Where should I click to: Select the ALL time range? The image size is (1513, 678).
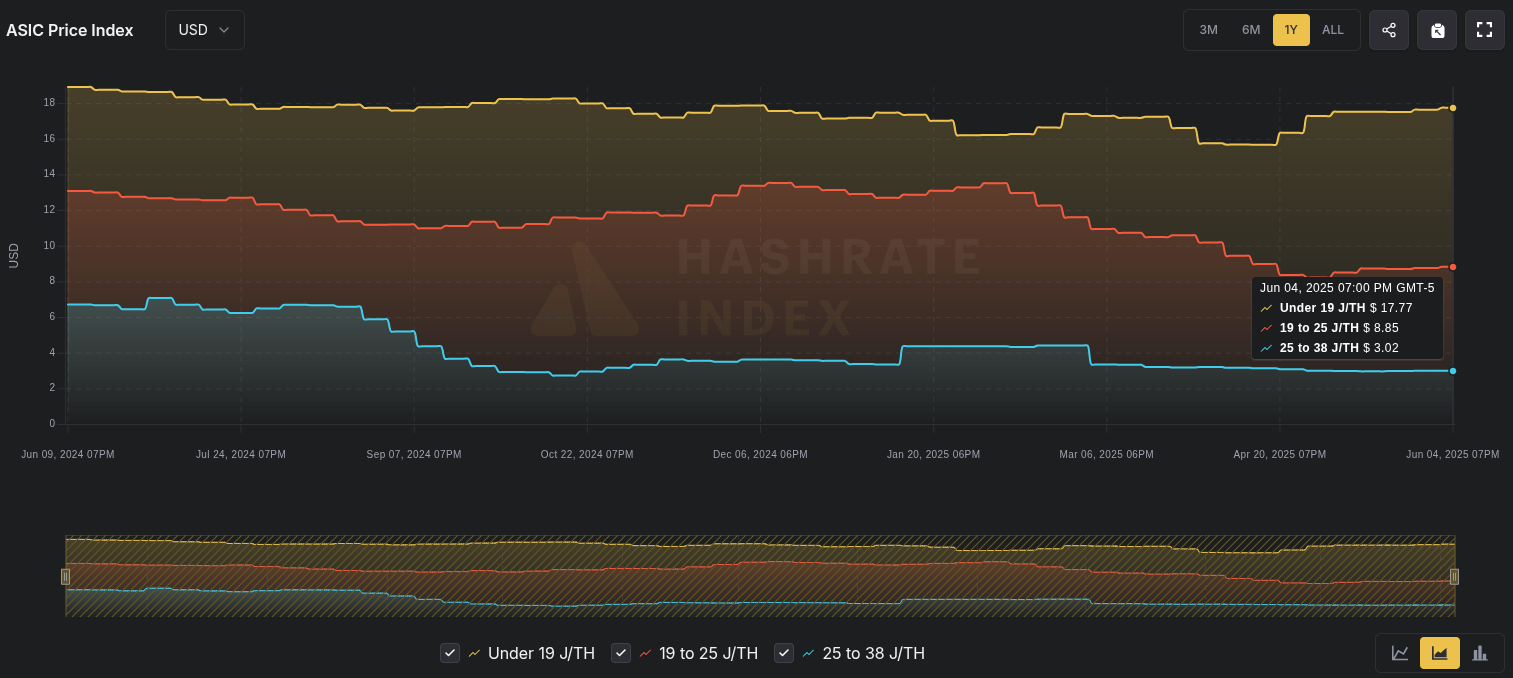pyautogui.click(x=1333, y=30)
